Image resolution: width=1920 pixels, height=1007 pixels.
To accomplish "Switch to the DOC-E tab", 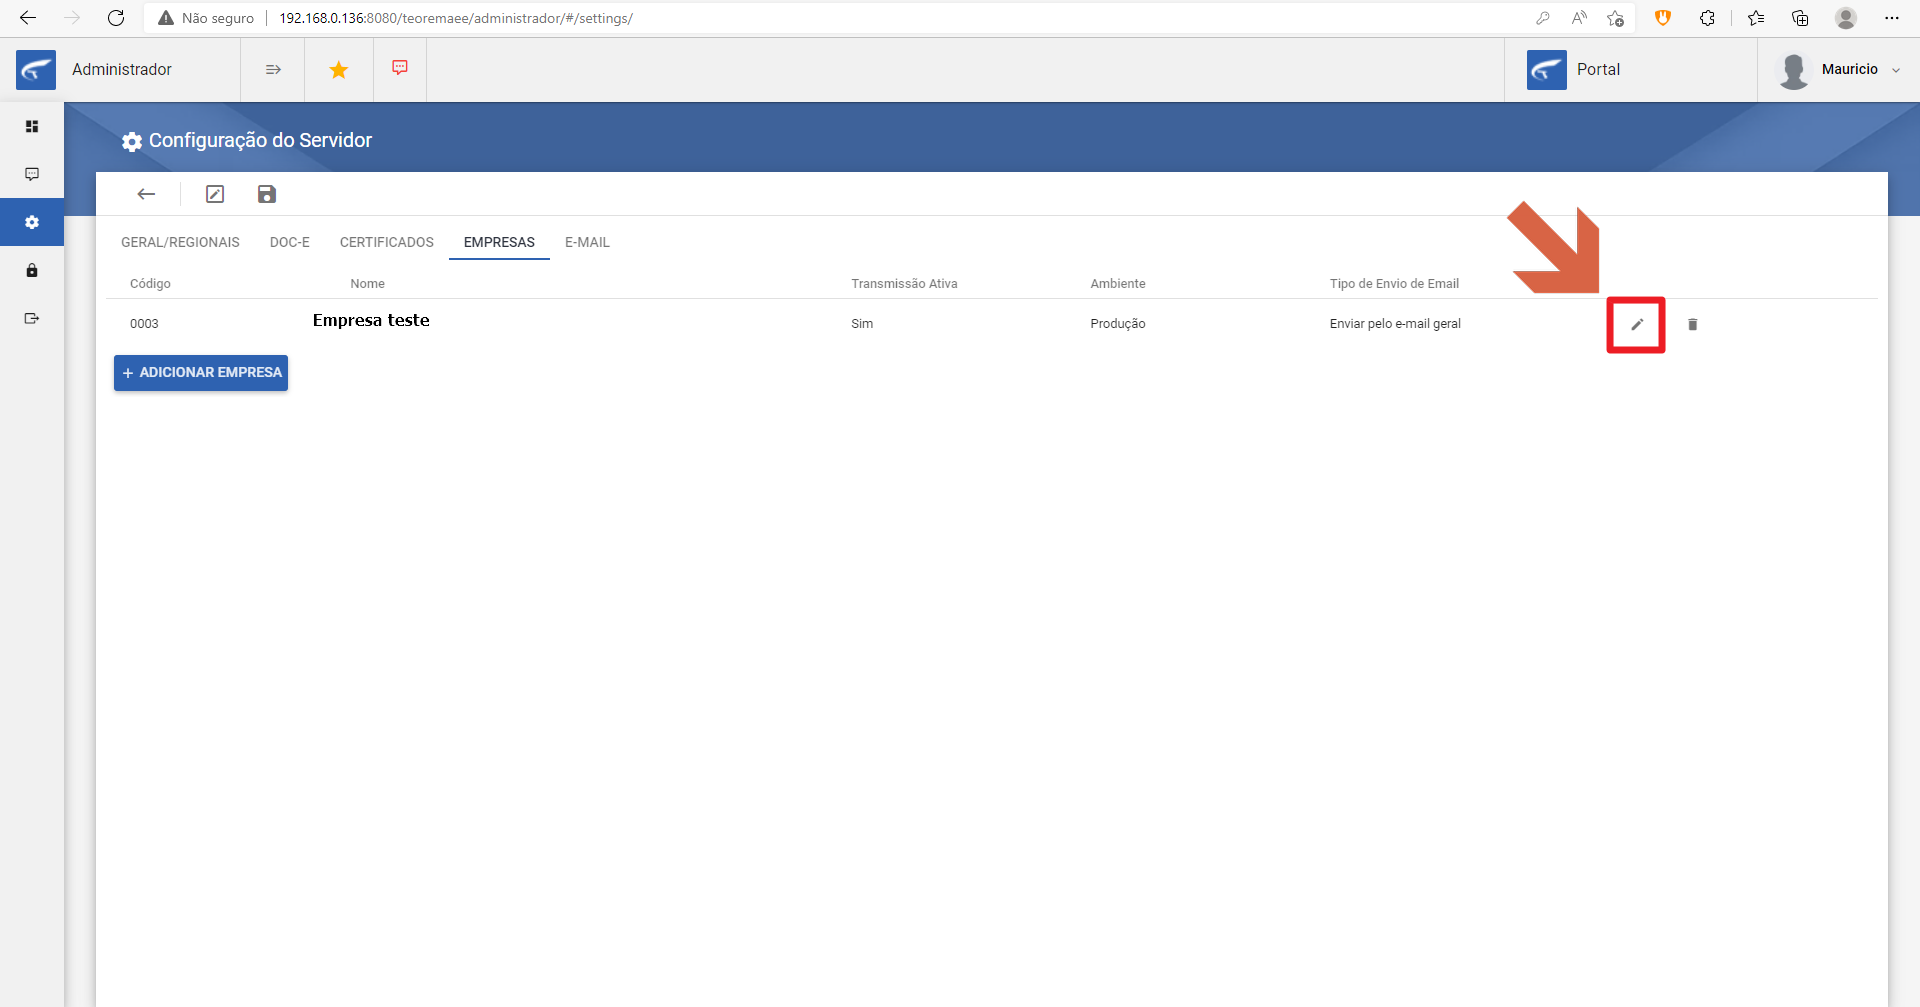I will pos(290,242).
